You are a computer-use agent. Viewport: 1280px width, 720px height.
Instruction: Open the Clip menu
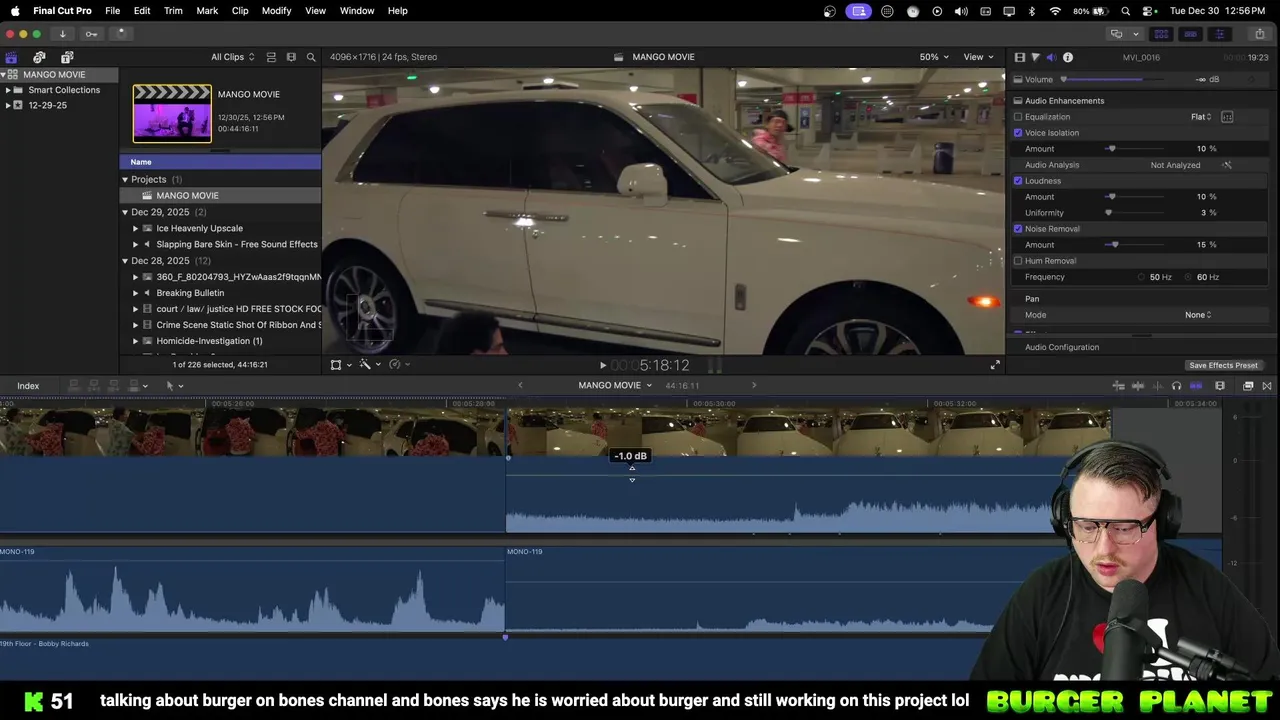(x=240, y=10)
